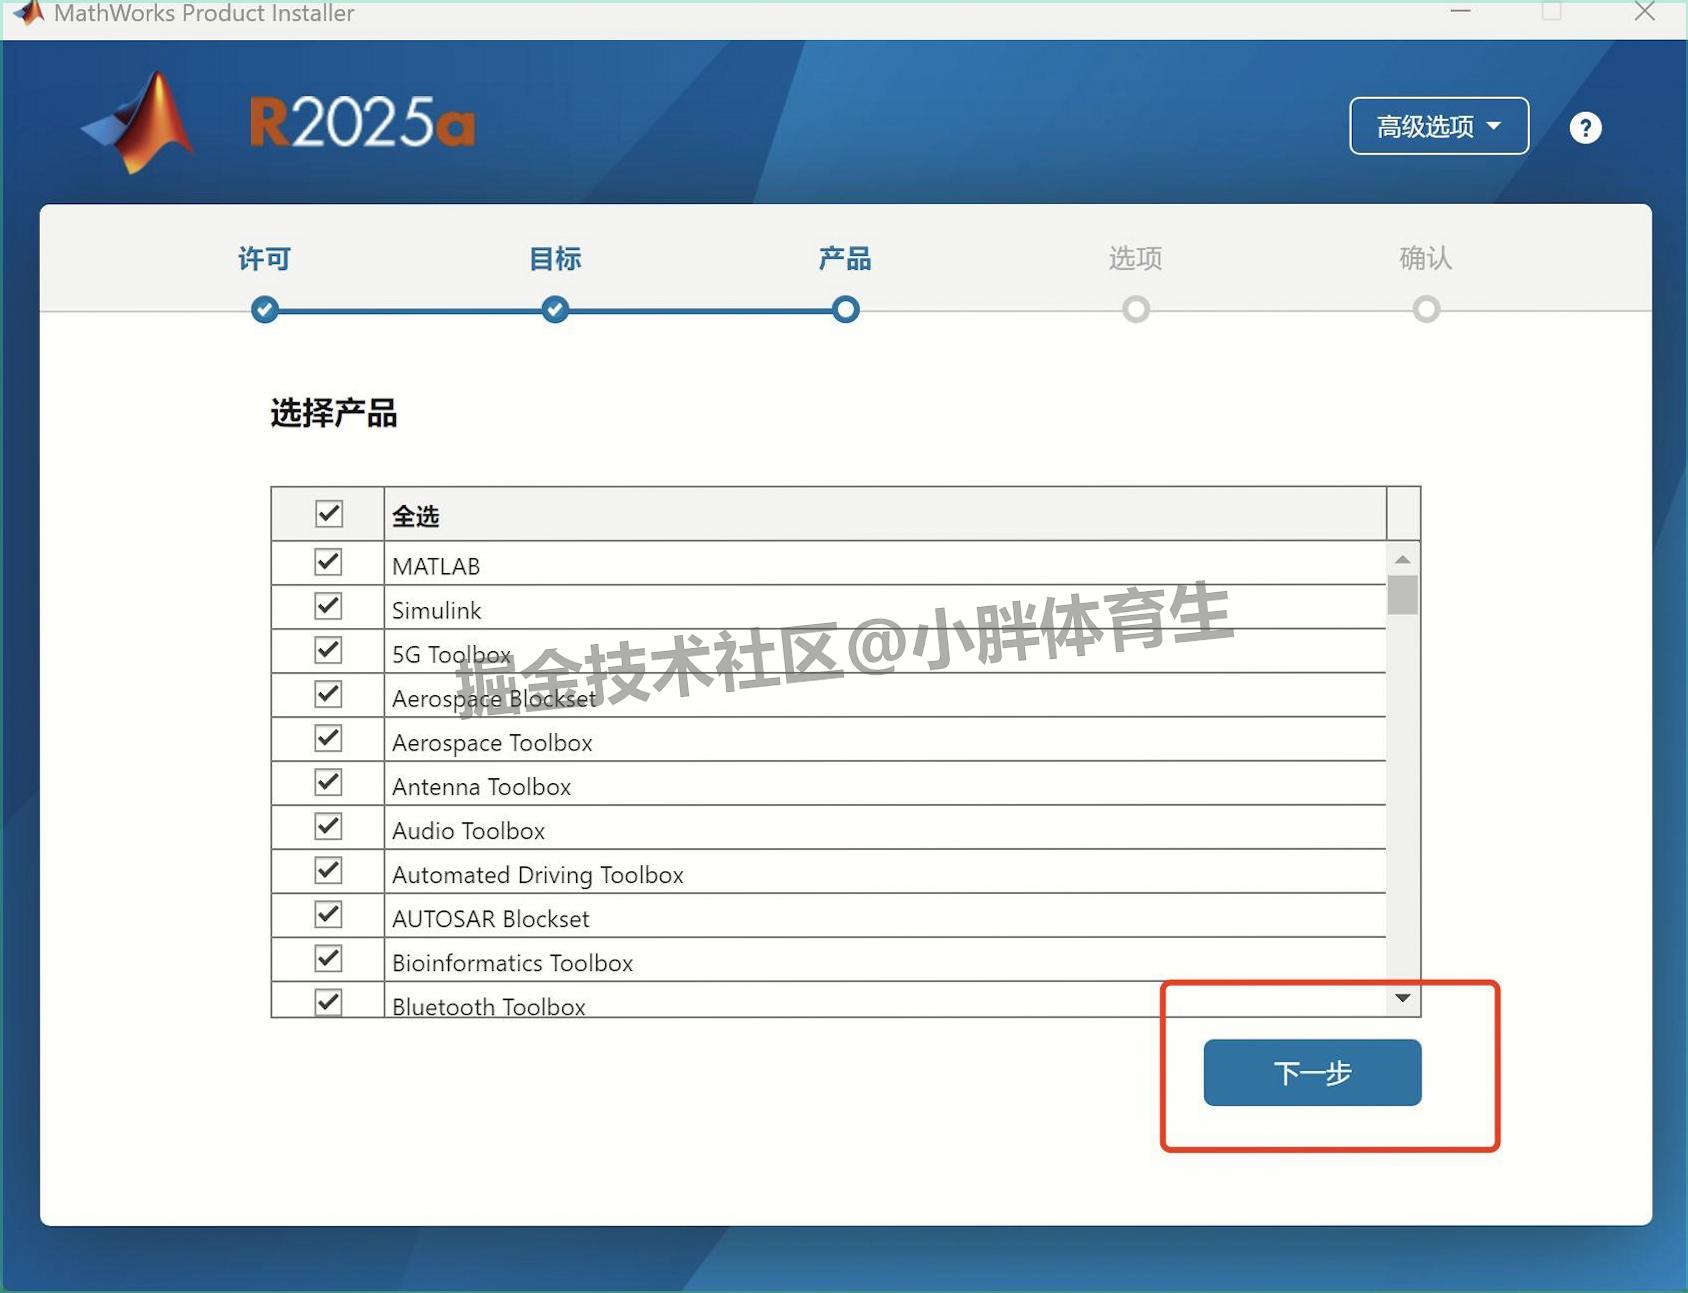
Task: Click the scrollbar down arrow in product list
Action: click(1403, 997)
